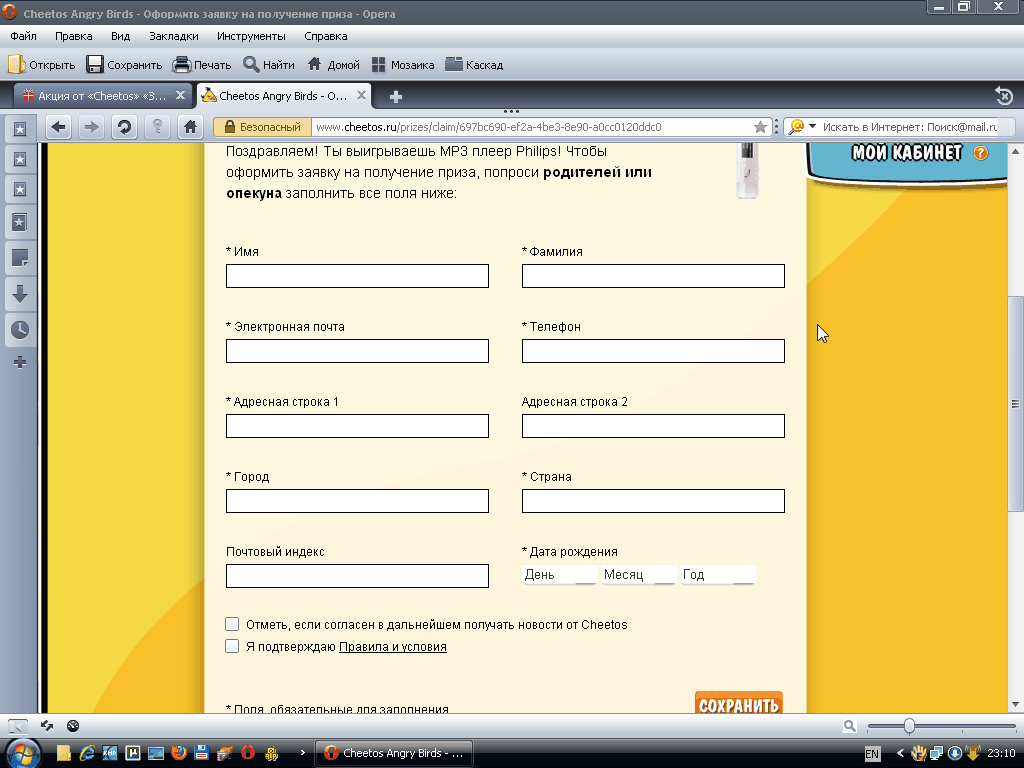Open the History clock panel in sidebar
This screenshot has height=768, width=1024.
(20, 330)
